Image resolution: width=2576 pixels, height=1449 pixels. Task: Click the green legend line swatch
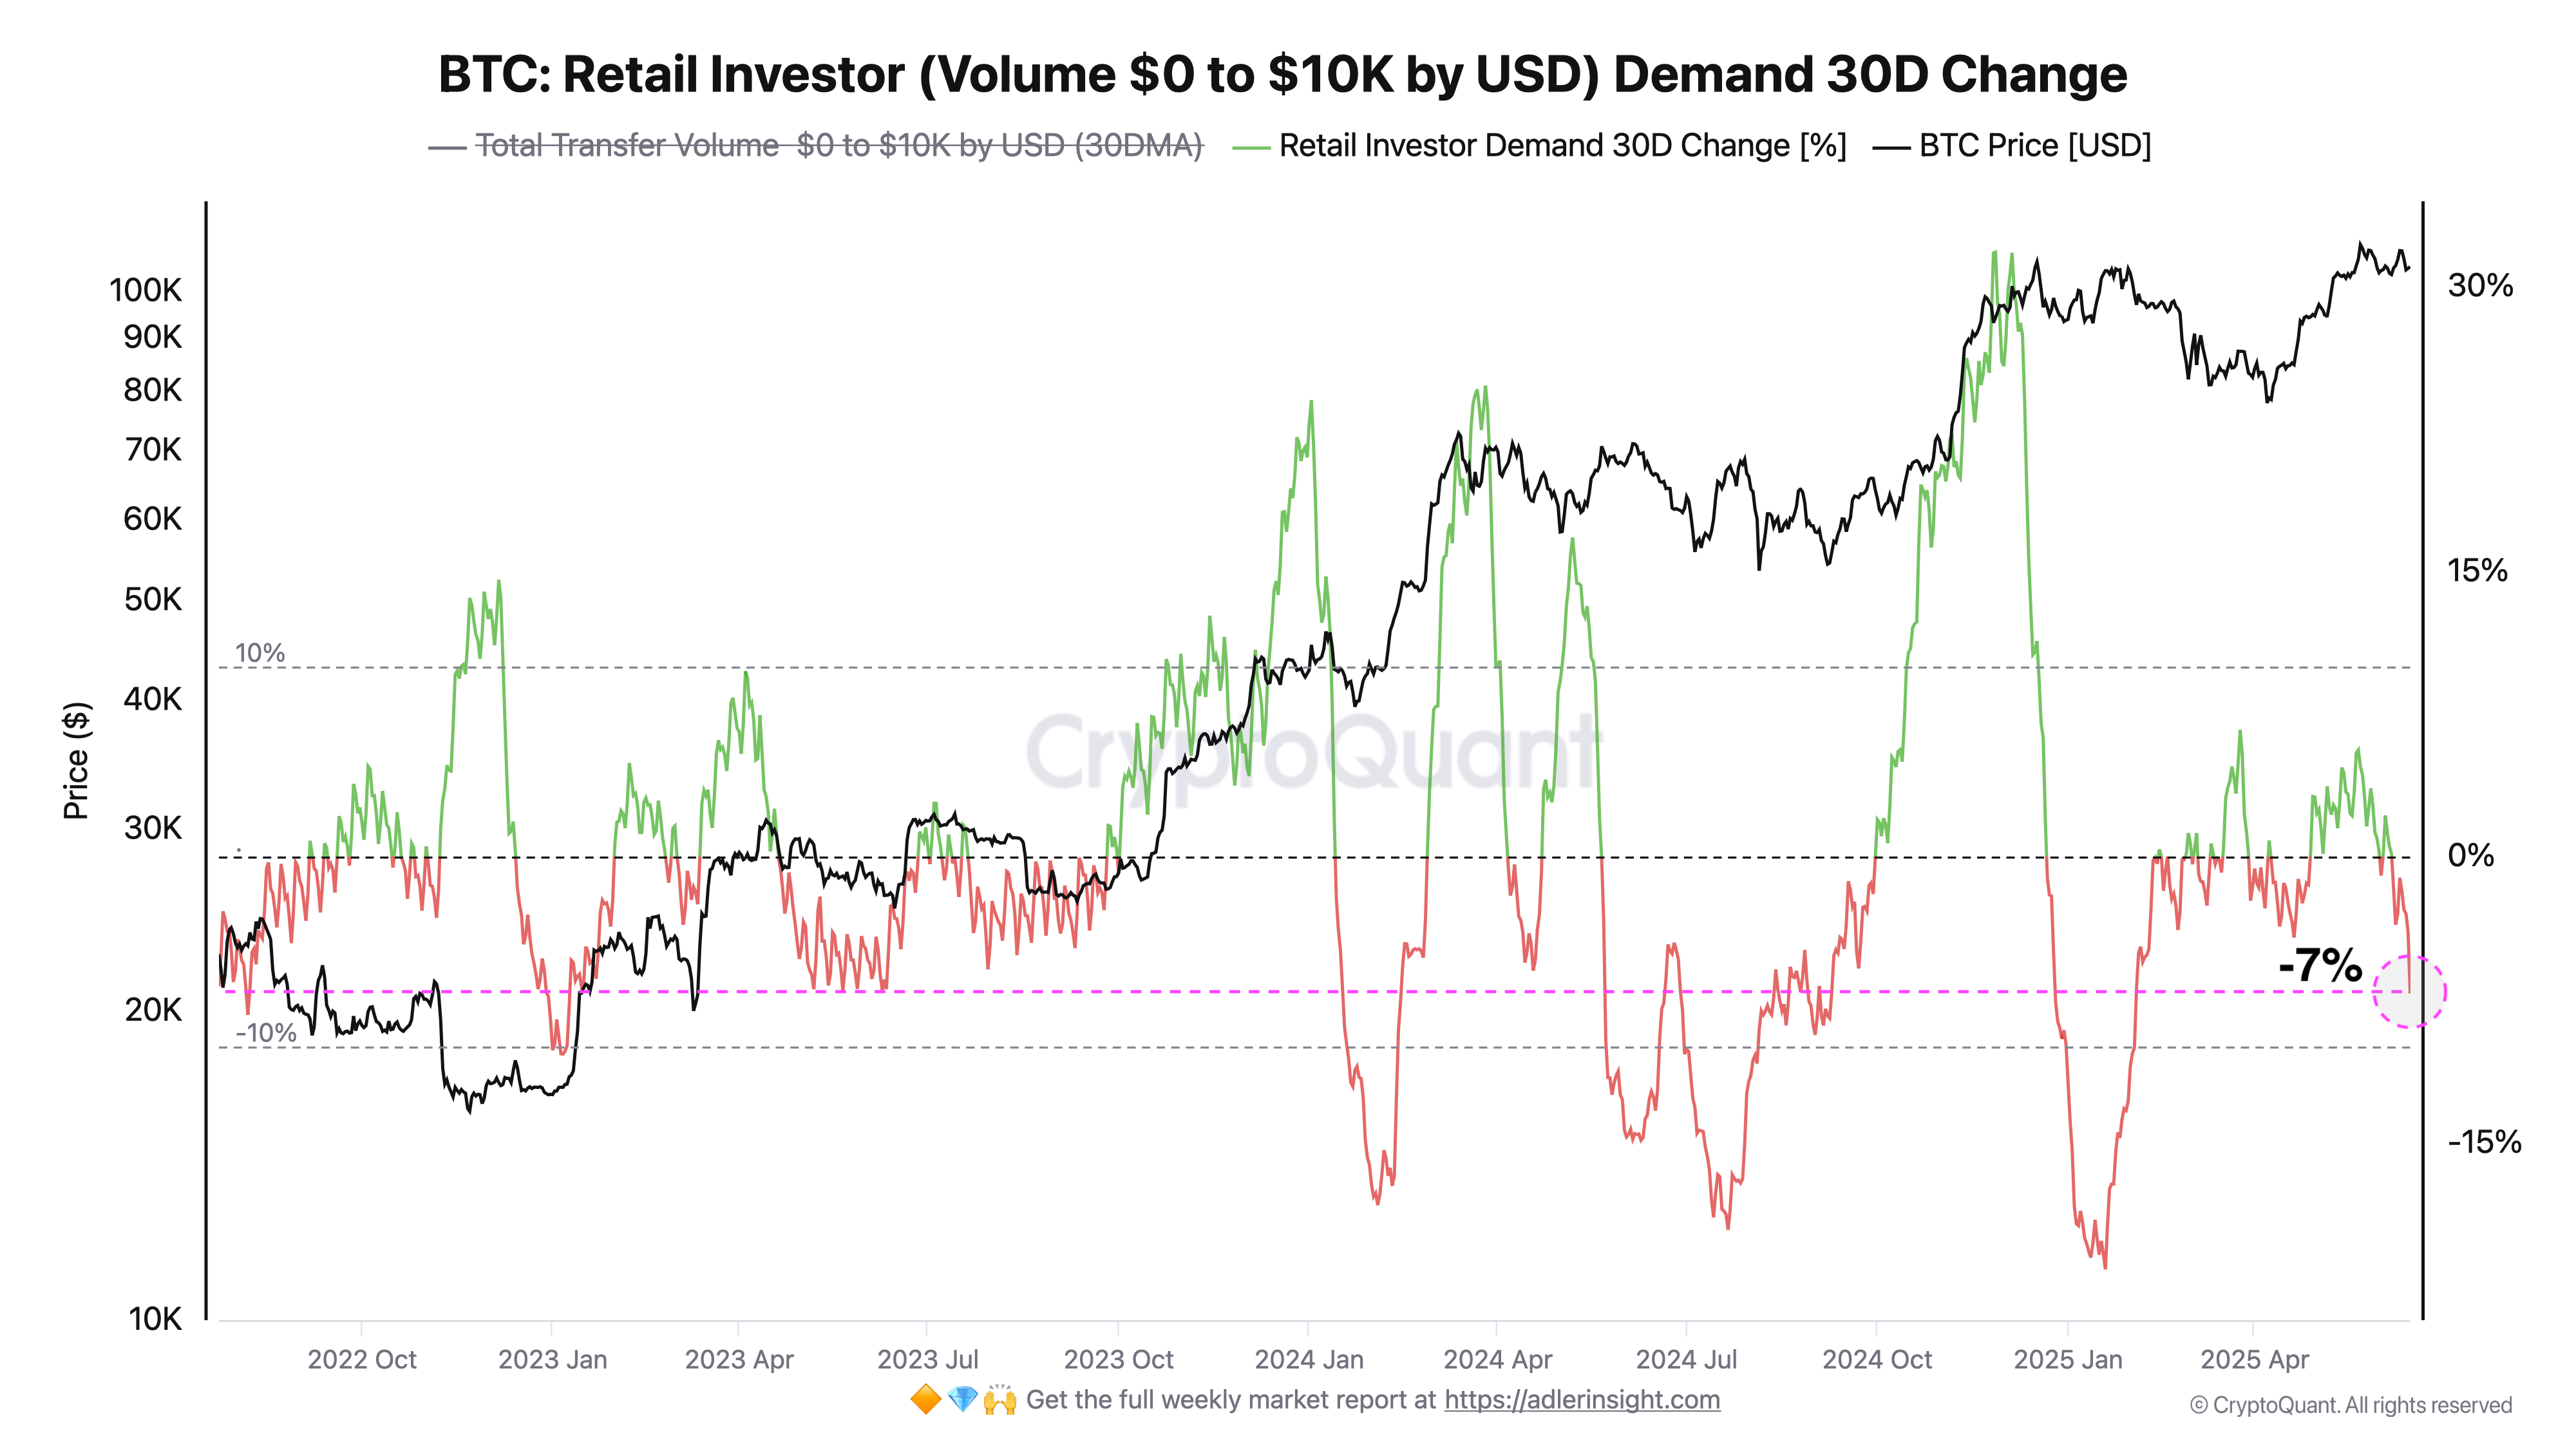[1251, 148]
